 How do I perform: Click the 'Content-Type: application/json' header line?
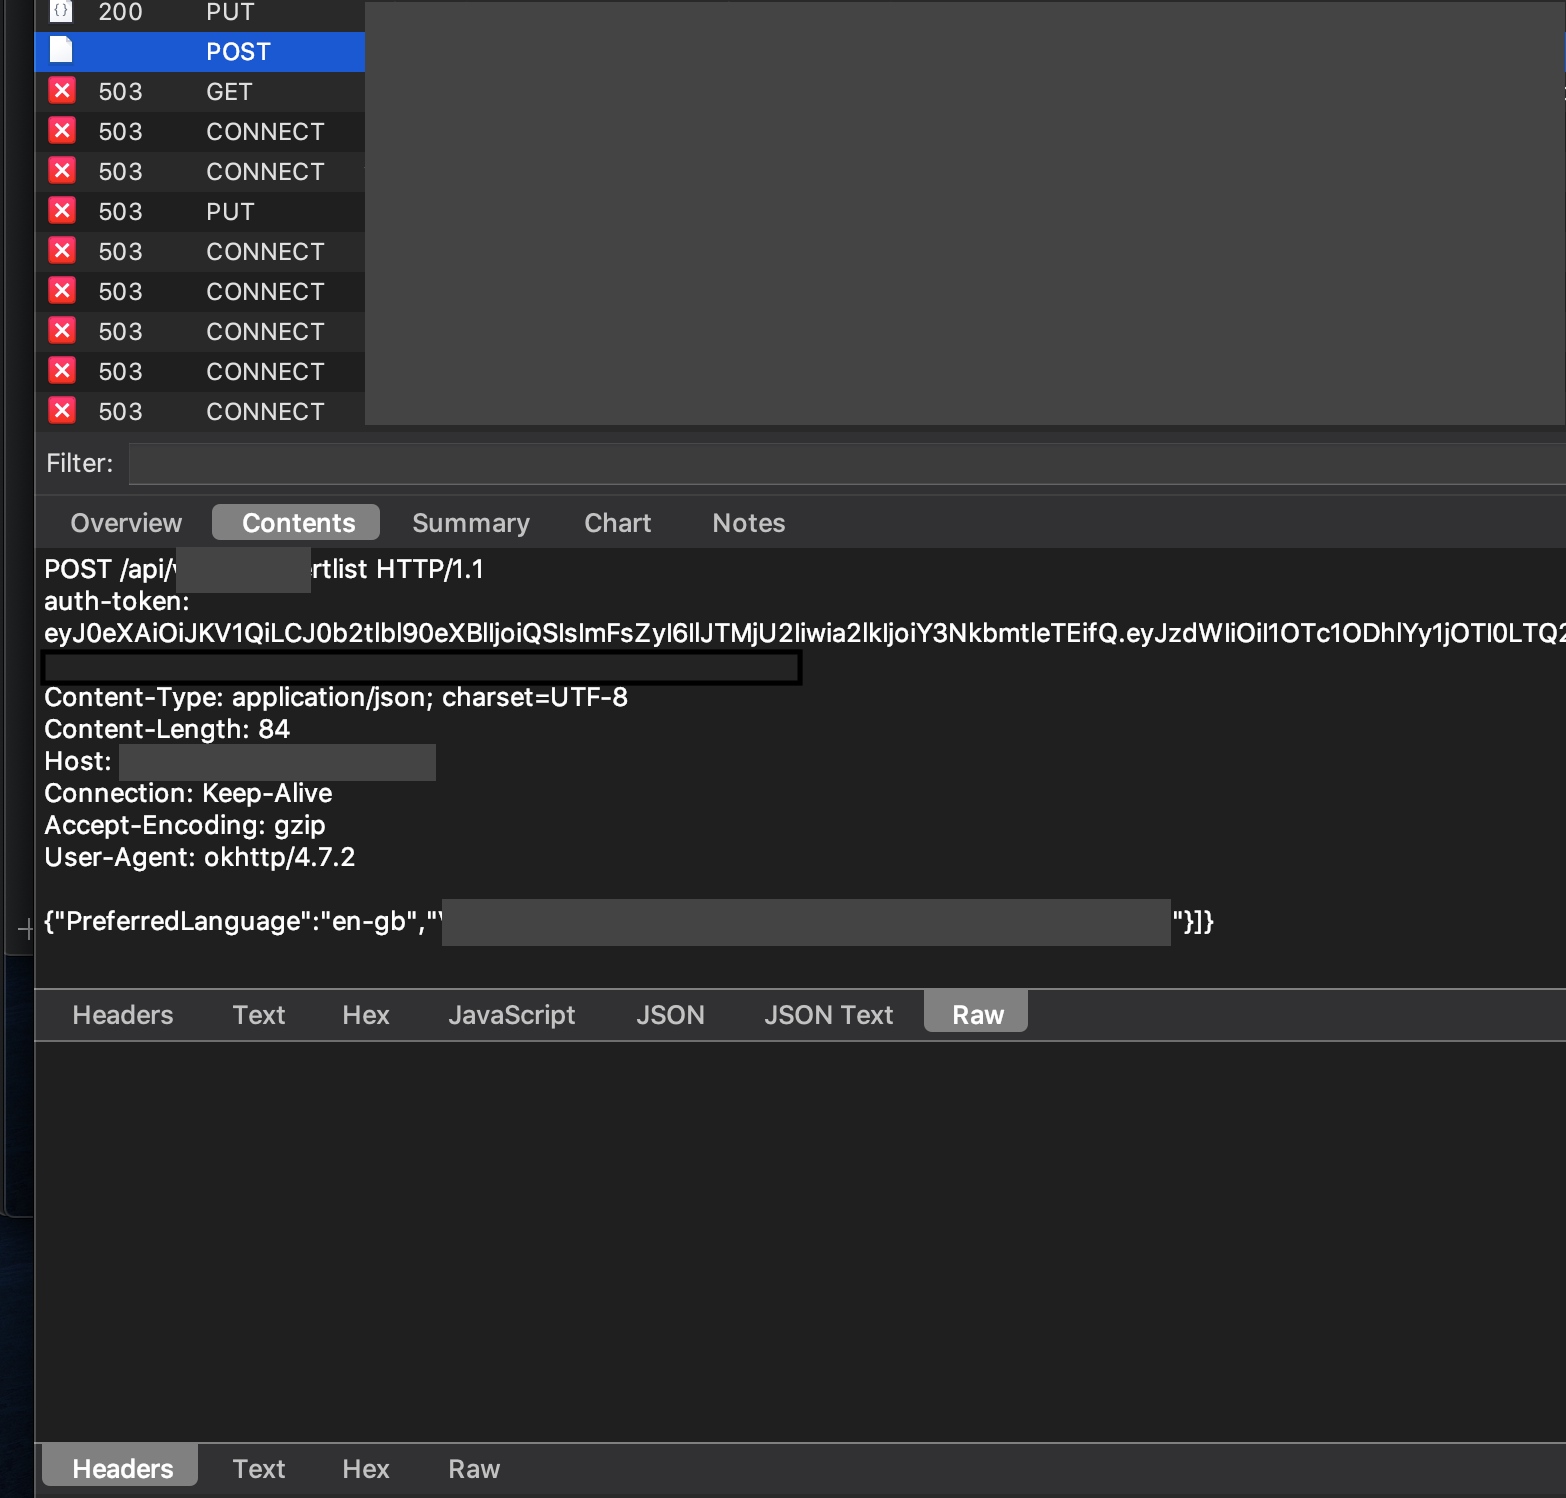click(x=336, y=697)
